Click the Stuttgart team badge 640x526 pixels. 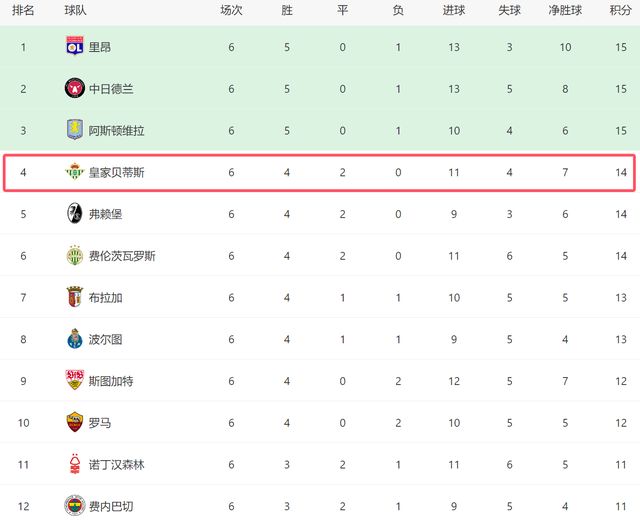[x=74, y=380]
